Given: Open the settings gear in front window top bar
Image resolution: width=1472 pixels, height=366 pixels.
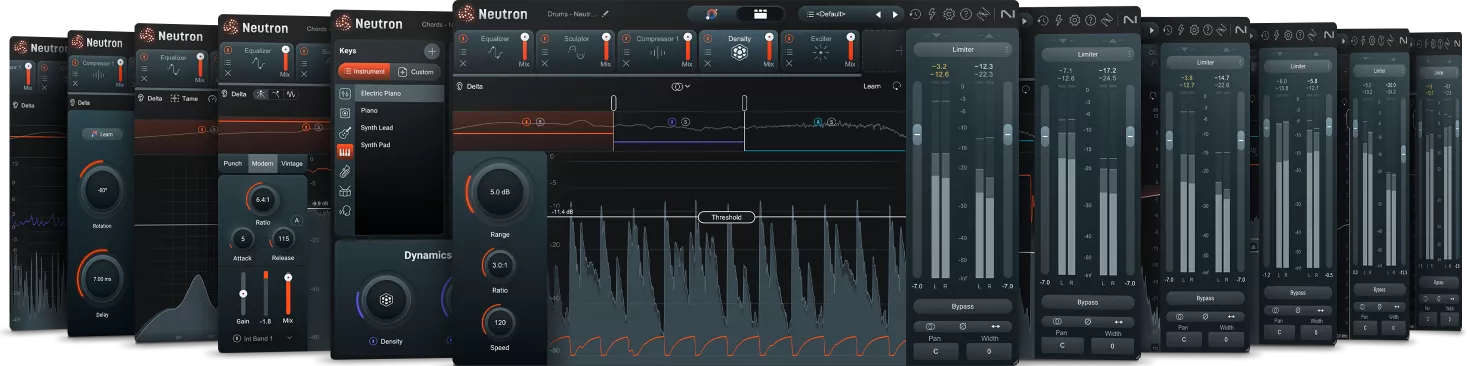Looking at the screenshot, I should 949,15.
